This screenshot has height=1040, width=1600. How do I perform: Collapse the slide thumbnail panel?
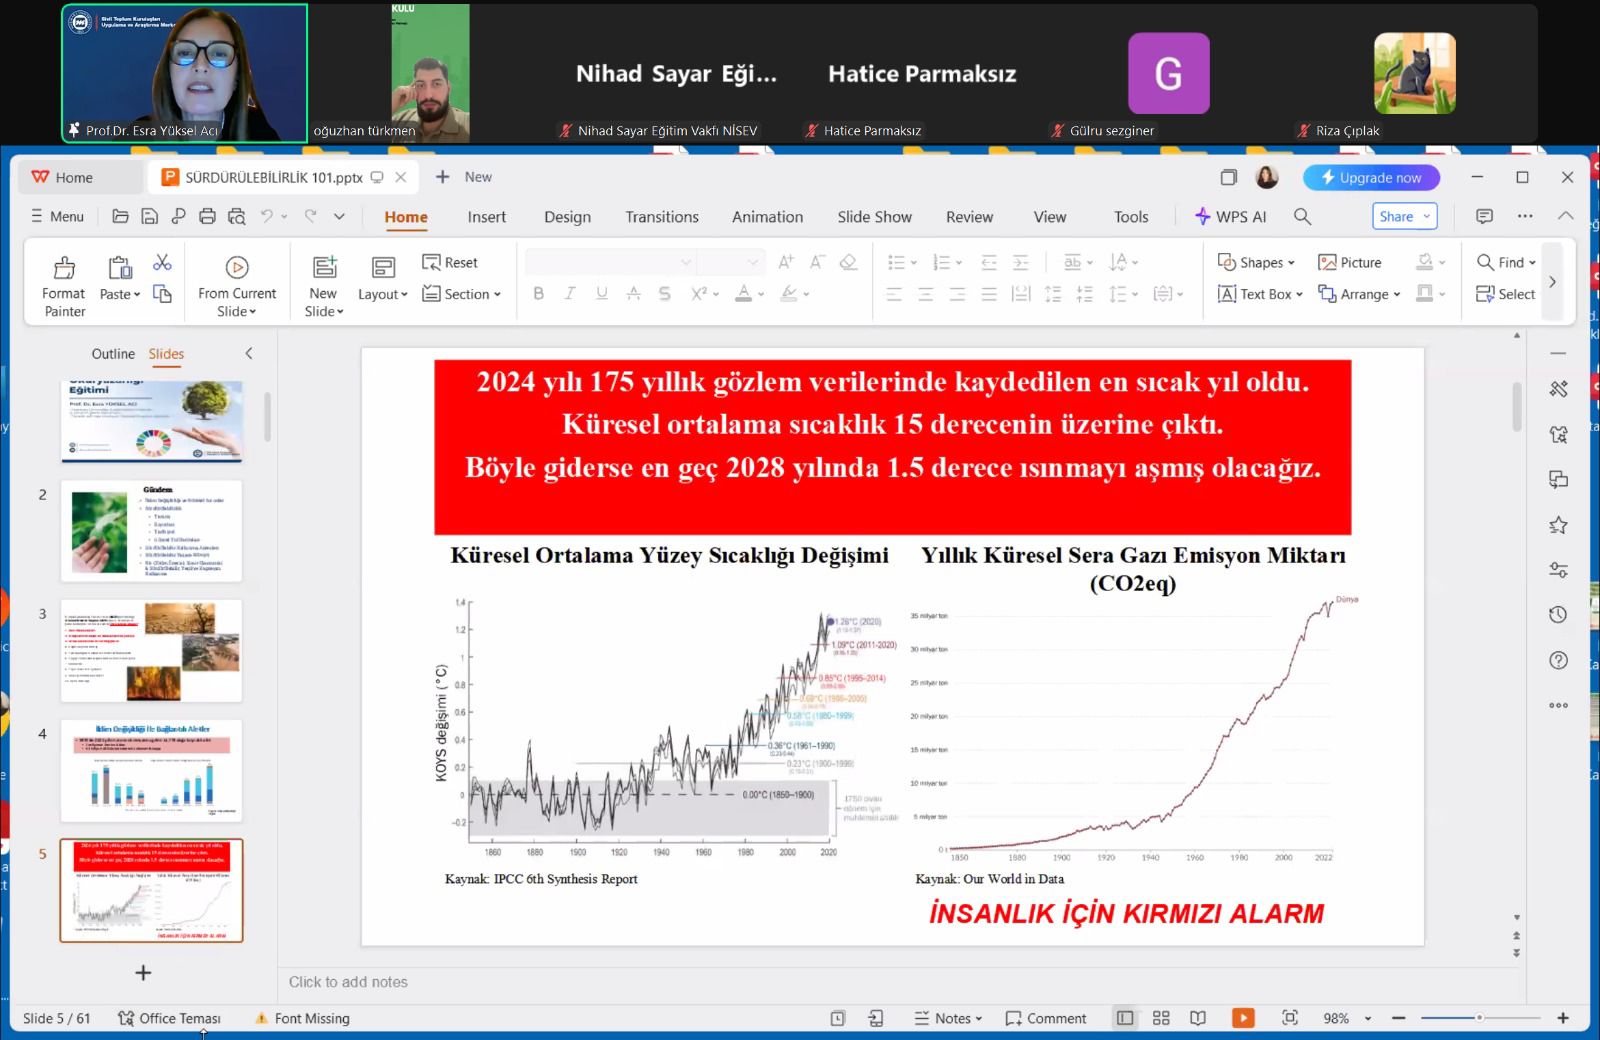coord(249,354)
